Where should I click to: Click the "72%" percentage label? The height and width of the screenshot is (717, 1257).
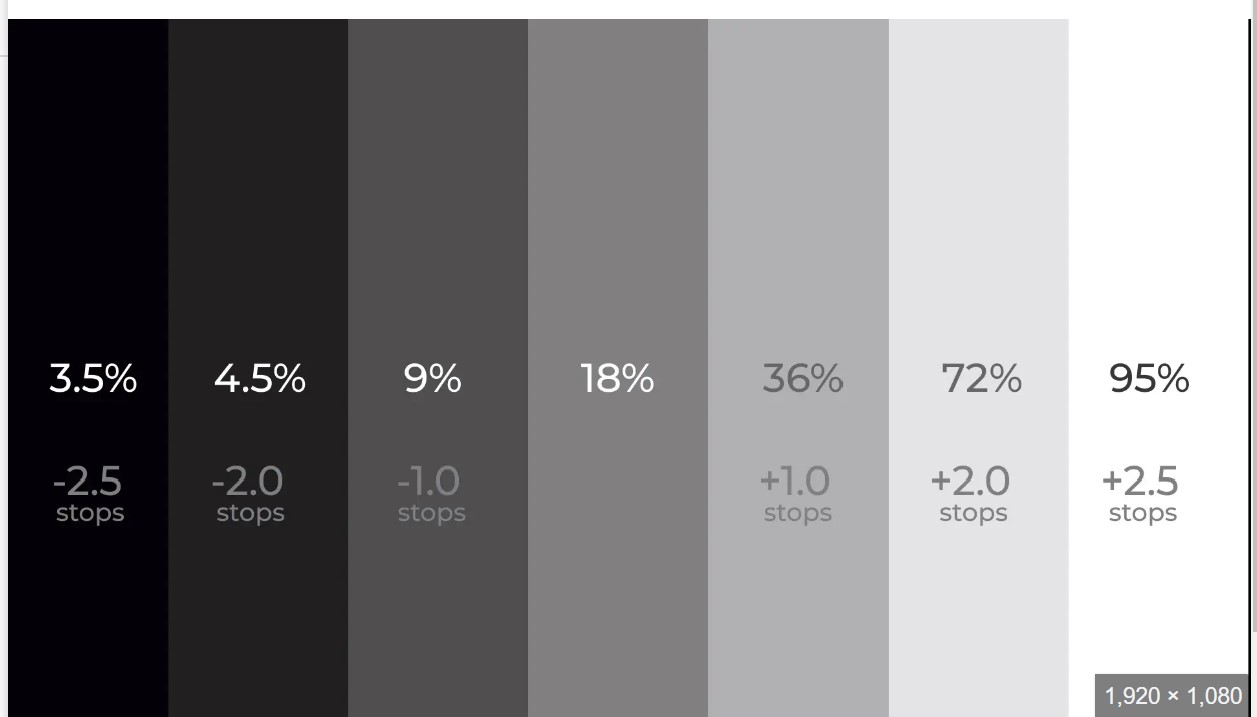pos(981,379)
